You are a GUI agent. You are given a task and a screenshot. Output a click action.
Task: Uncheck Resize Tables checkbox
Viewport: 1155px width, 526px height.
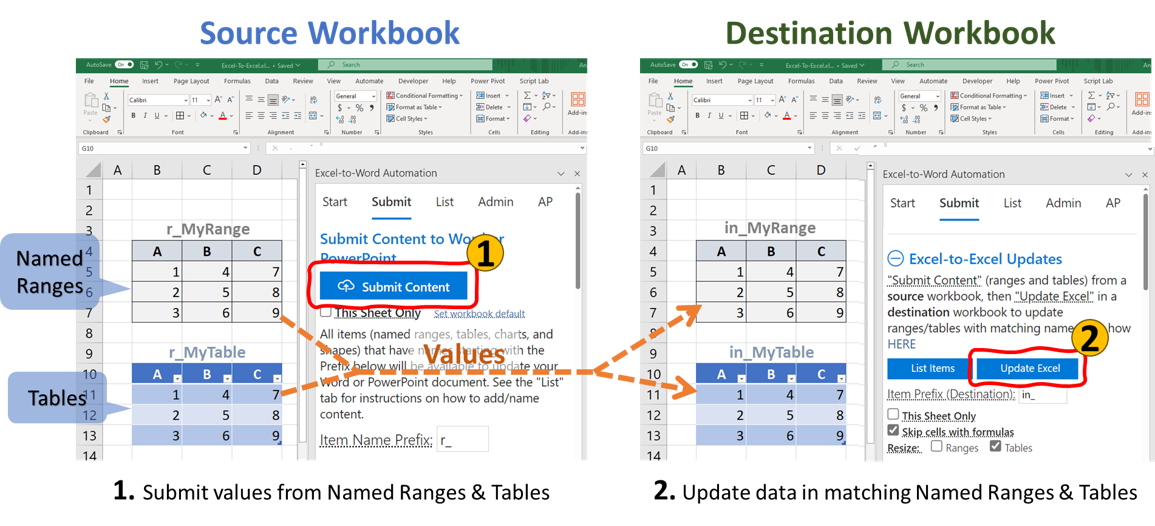click(x=995, y=446)
